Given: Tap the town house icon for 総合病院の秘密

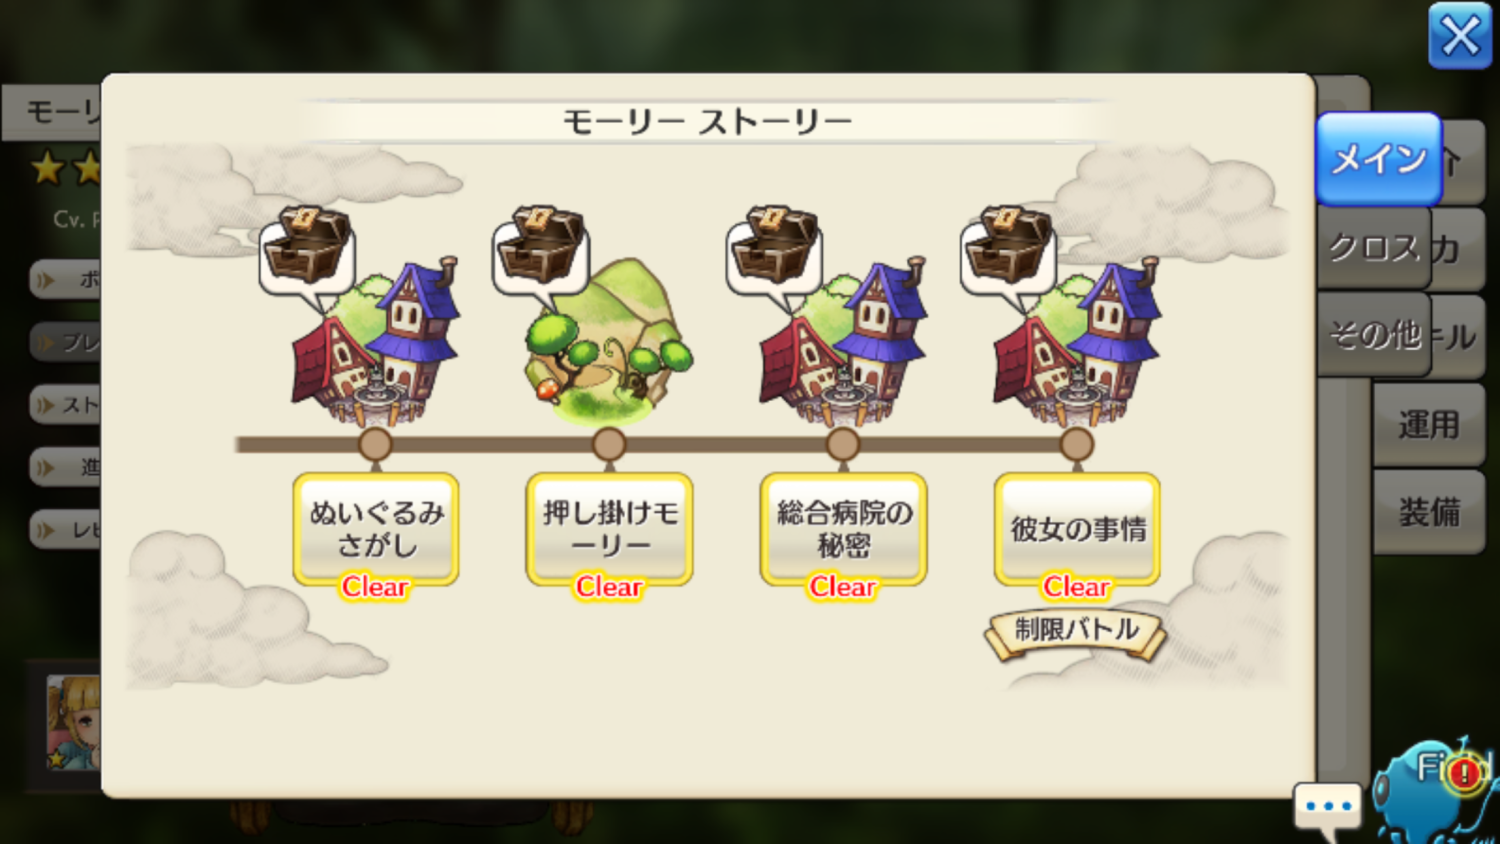Looking at the screenshot, I should pyautogui.click(x=843, y=345).
